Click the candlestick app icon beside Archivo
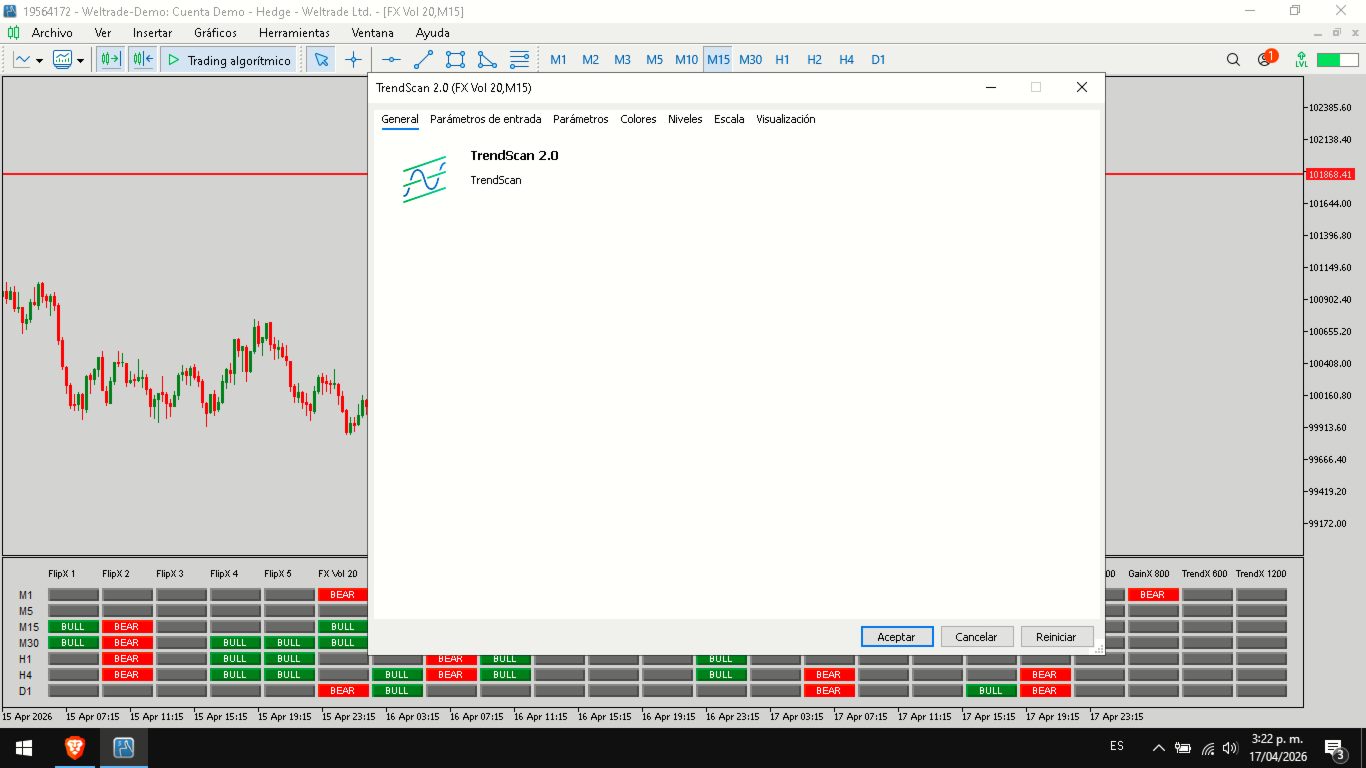 click(13, 33)
